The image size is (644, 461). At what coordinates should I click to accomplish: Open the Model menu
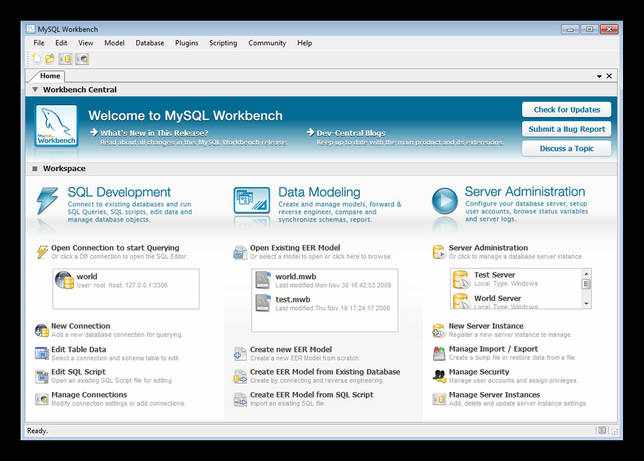(114, 43)
